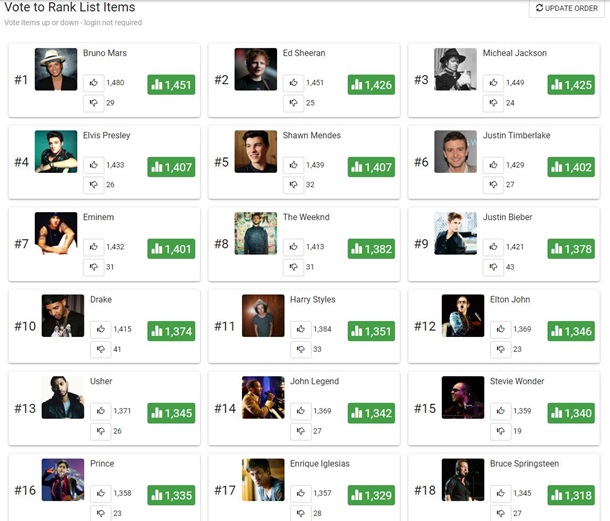Upvote Harry Styles
610x521 pixels.
click(300, 329)
